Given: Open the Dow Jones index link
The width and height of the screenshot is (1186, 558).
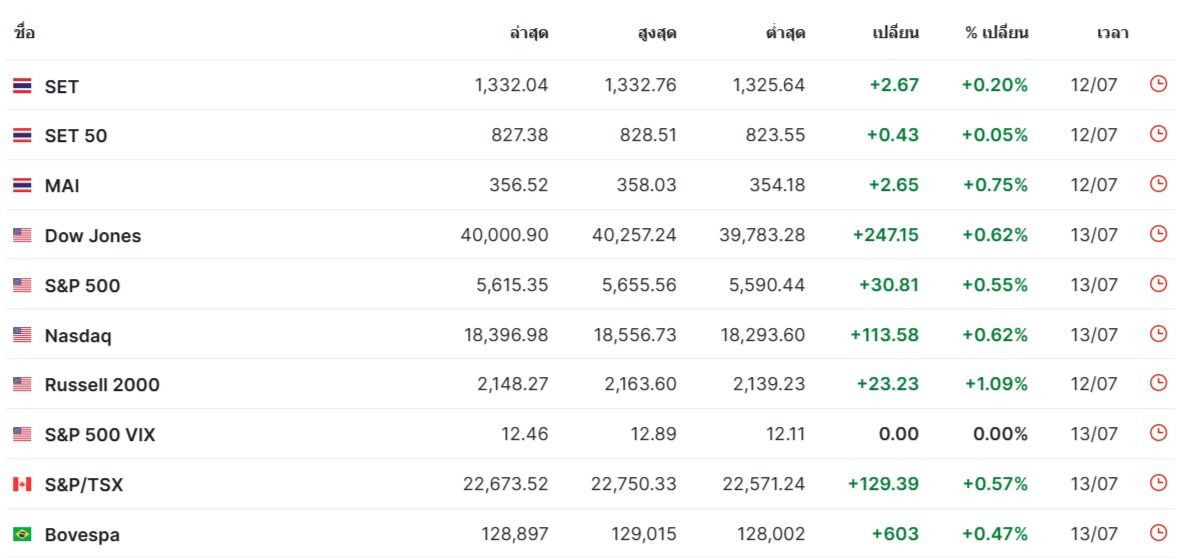Looking at the screenshot, I should [x=93, y=236].
